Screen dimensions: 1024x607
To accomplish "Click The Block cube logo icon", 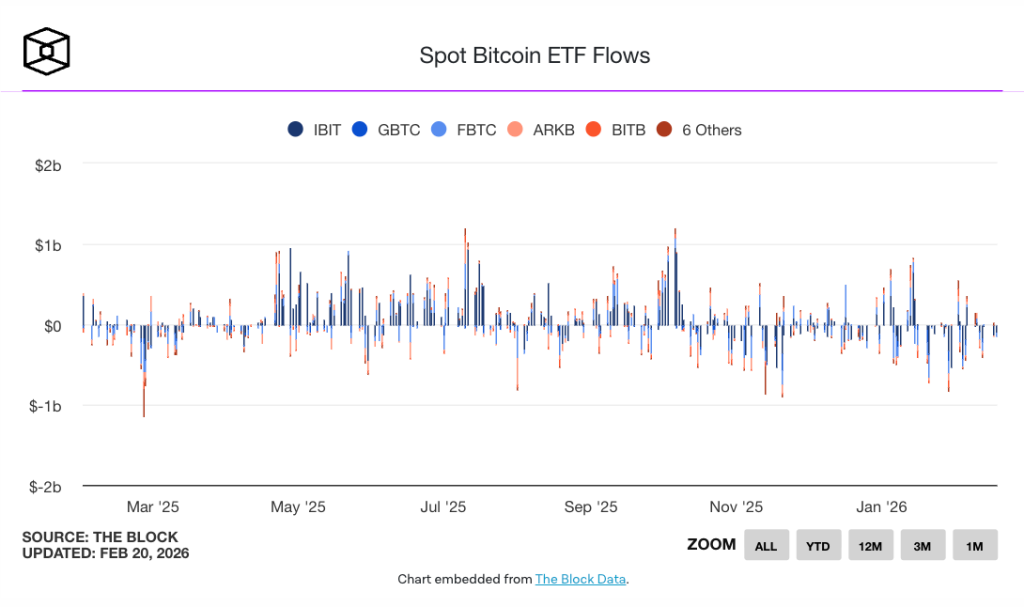I will click(48, 53).
